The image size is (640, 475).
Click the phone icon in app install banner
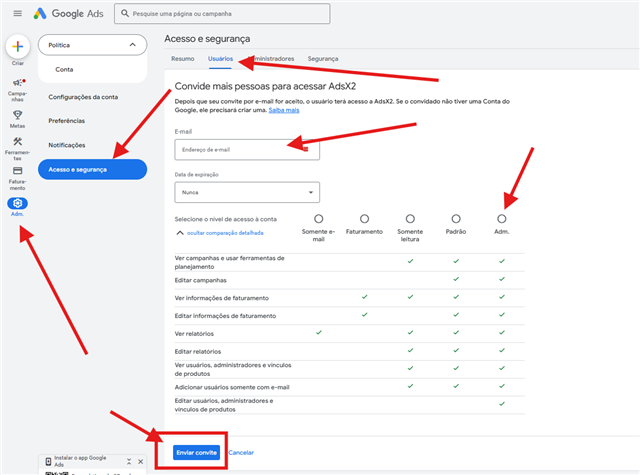(x=48, y=462)
